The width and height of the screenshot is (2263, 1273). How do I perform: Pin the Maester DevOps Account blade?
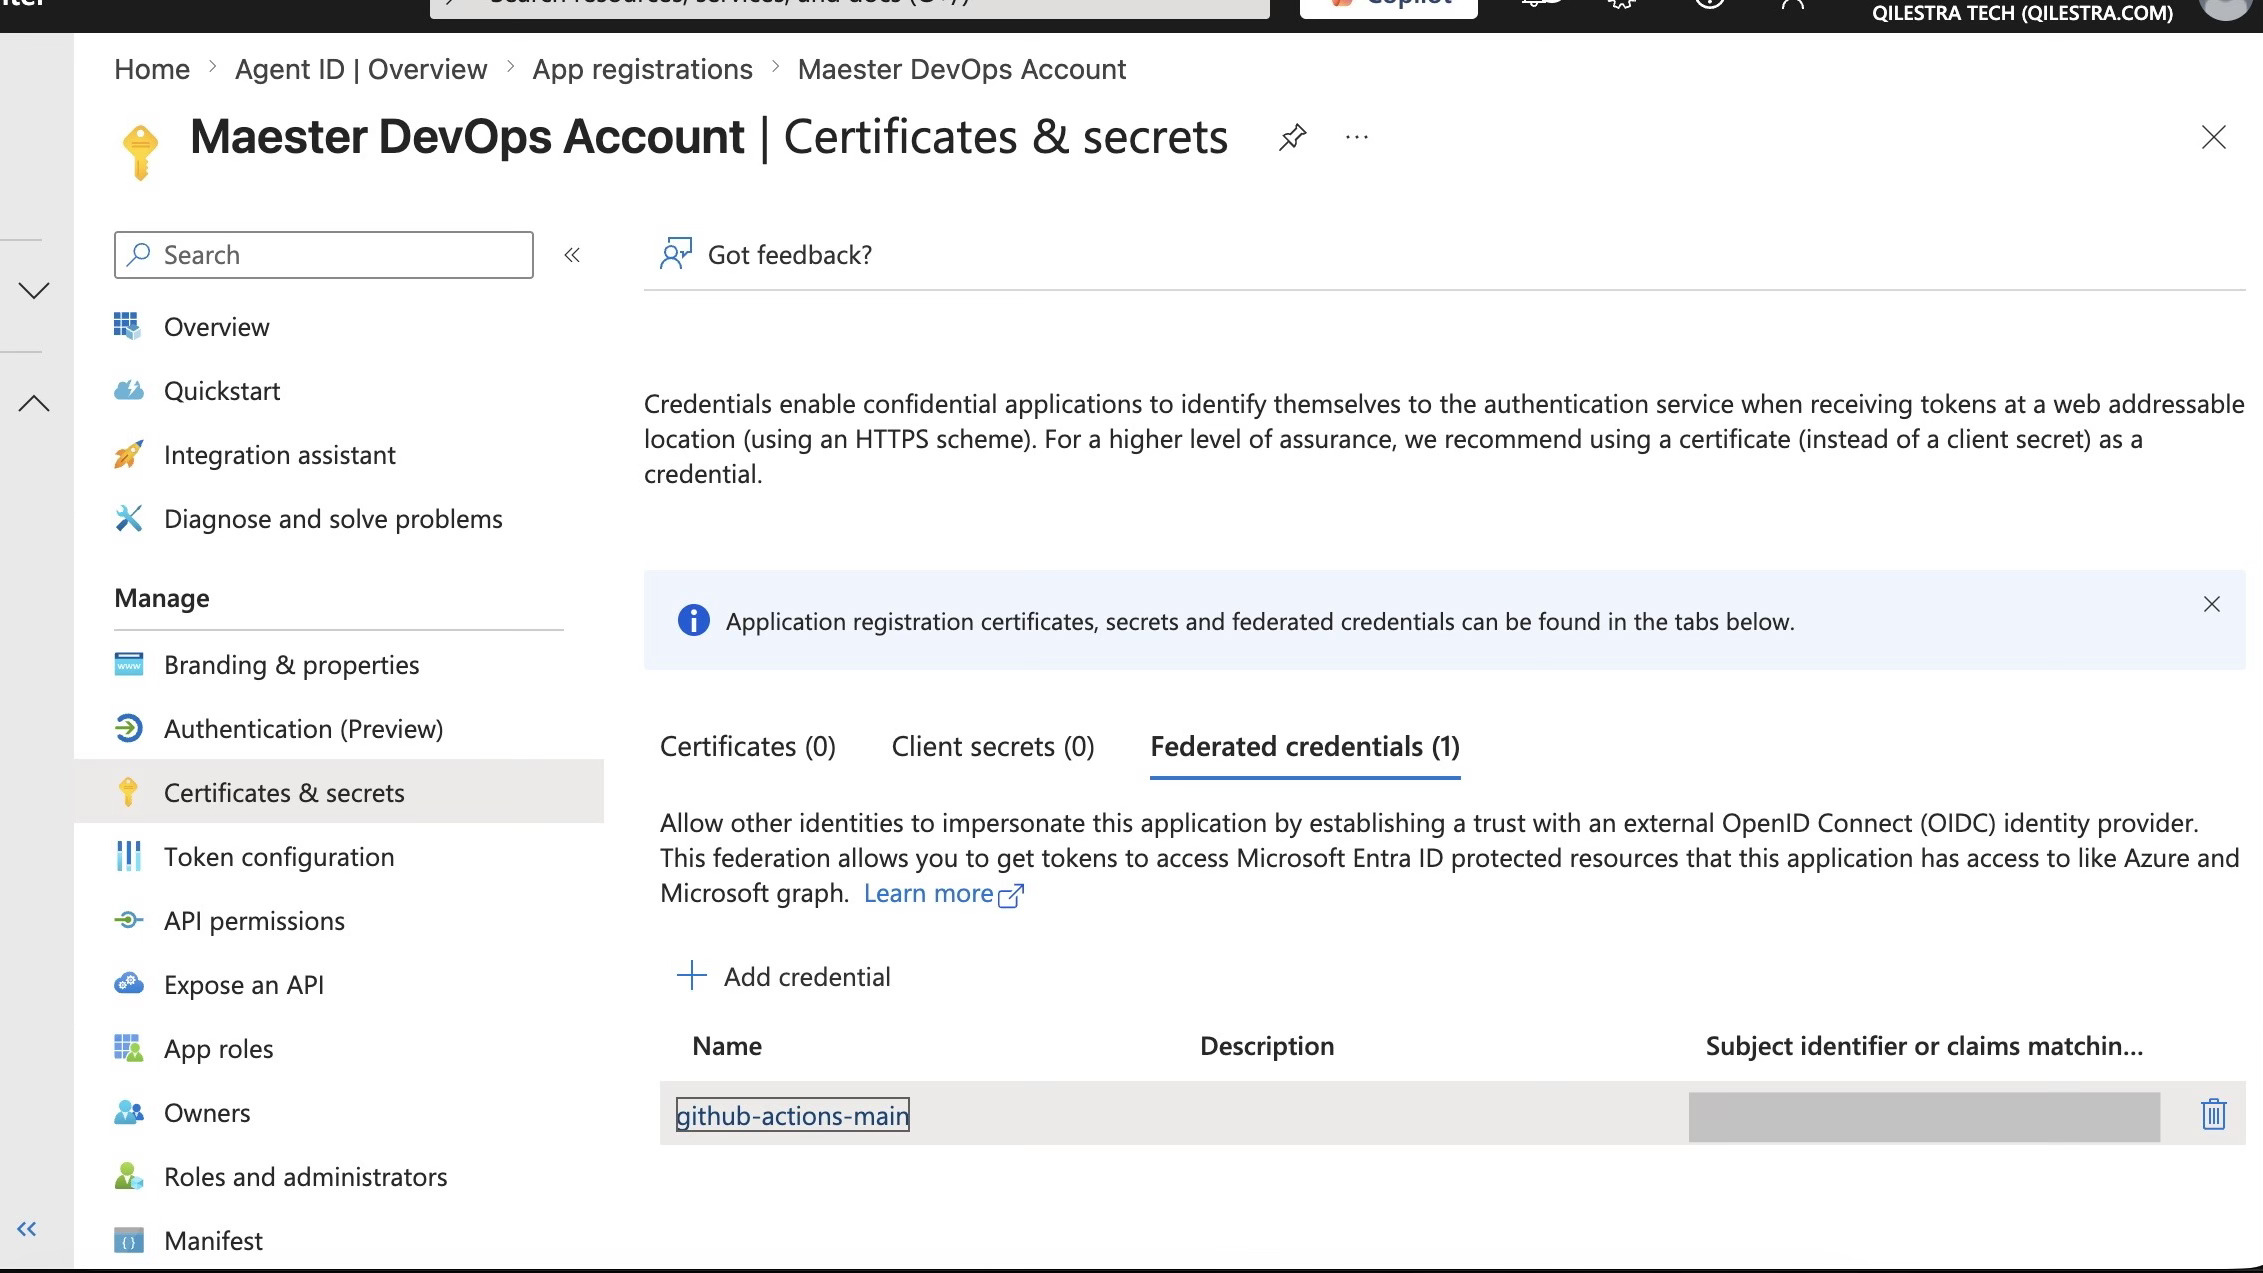1292,137
